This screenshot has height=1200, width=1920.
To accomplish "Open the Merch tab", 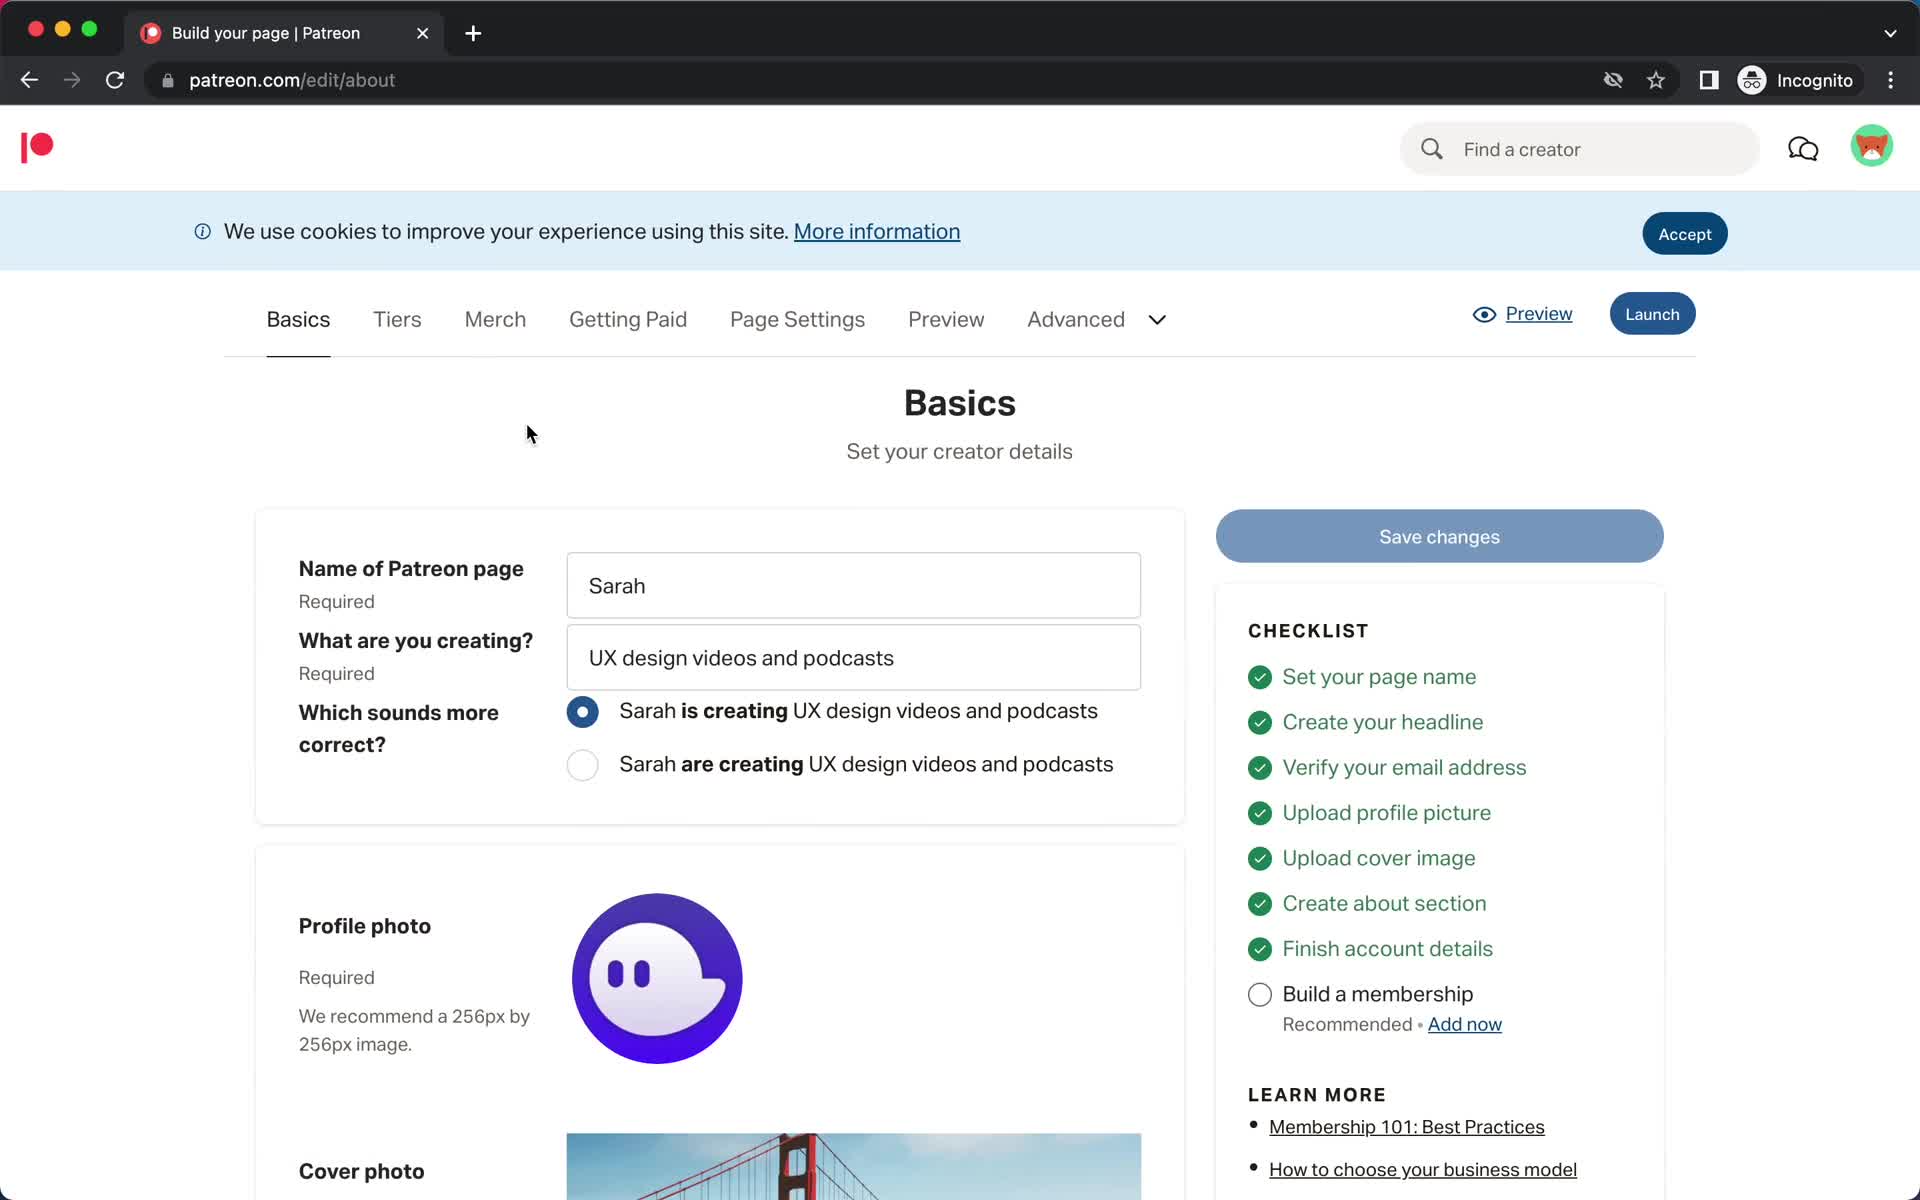I will tap(495, 320).
